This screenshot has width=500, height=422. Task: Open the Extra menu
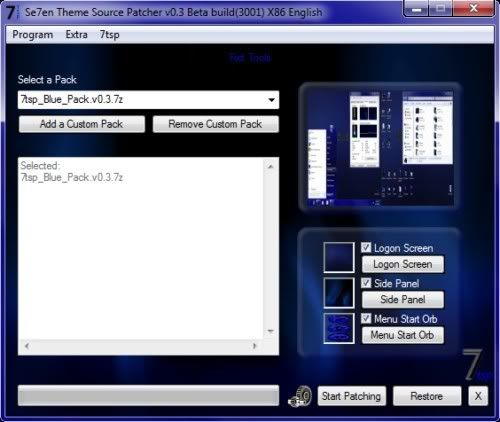[x=76, y=35]
